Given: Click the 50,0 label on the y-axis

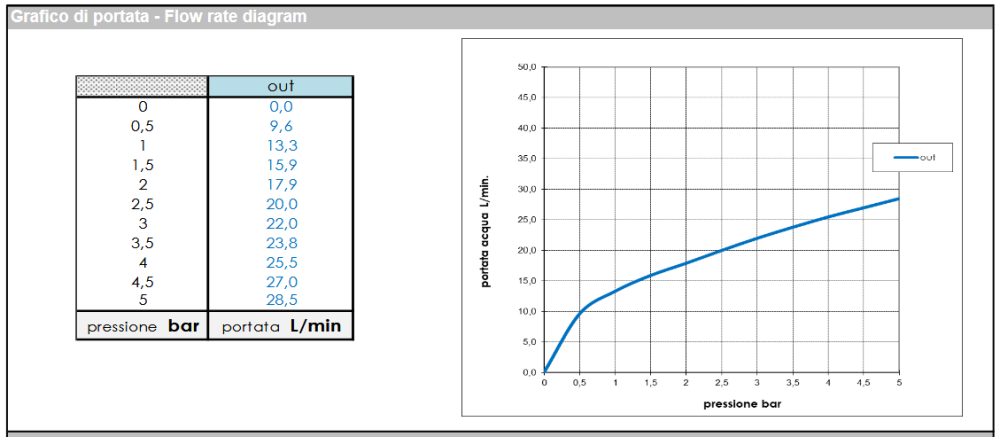Looking at the screenshot, I should 526,67.
